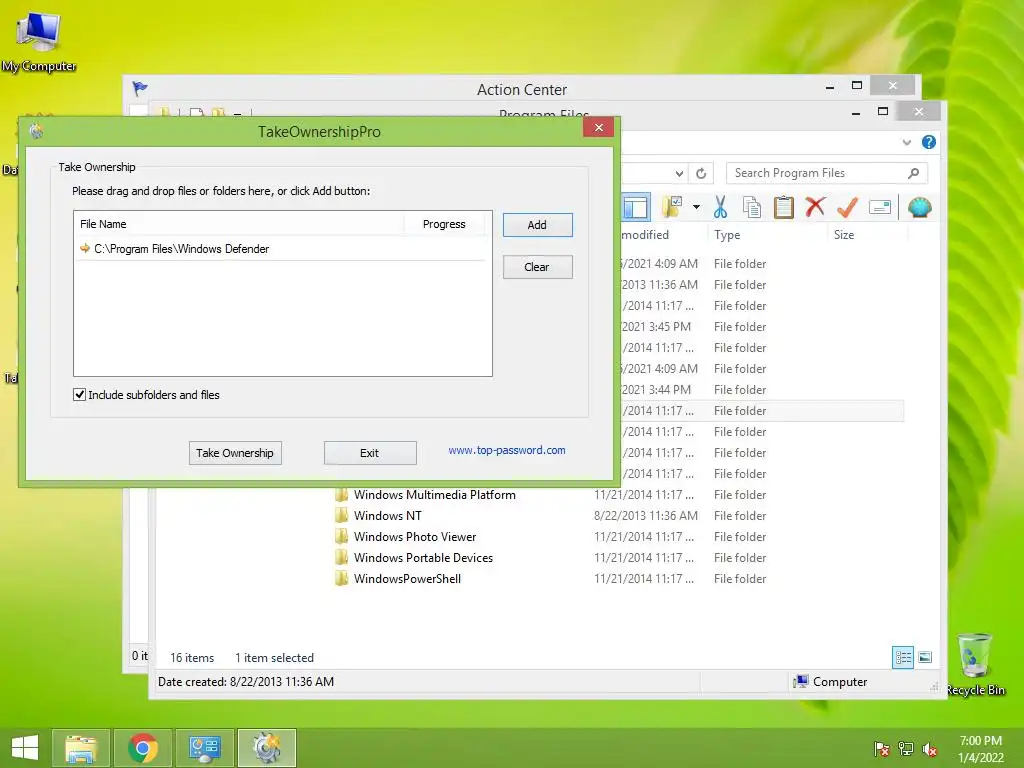
Task: Click the Windows Start button
Action: coord(25,748)
